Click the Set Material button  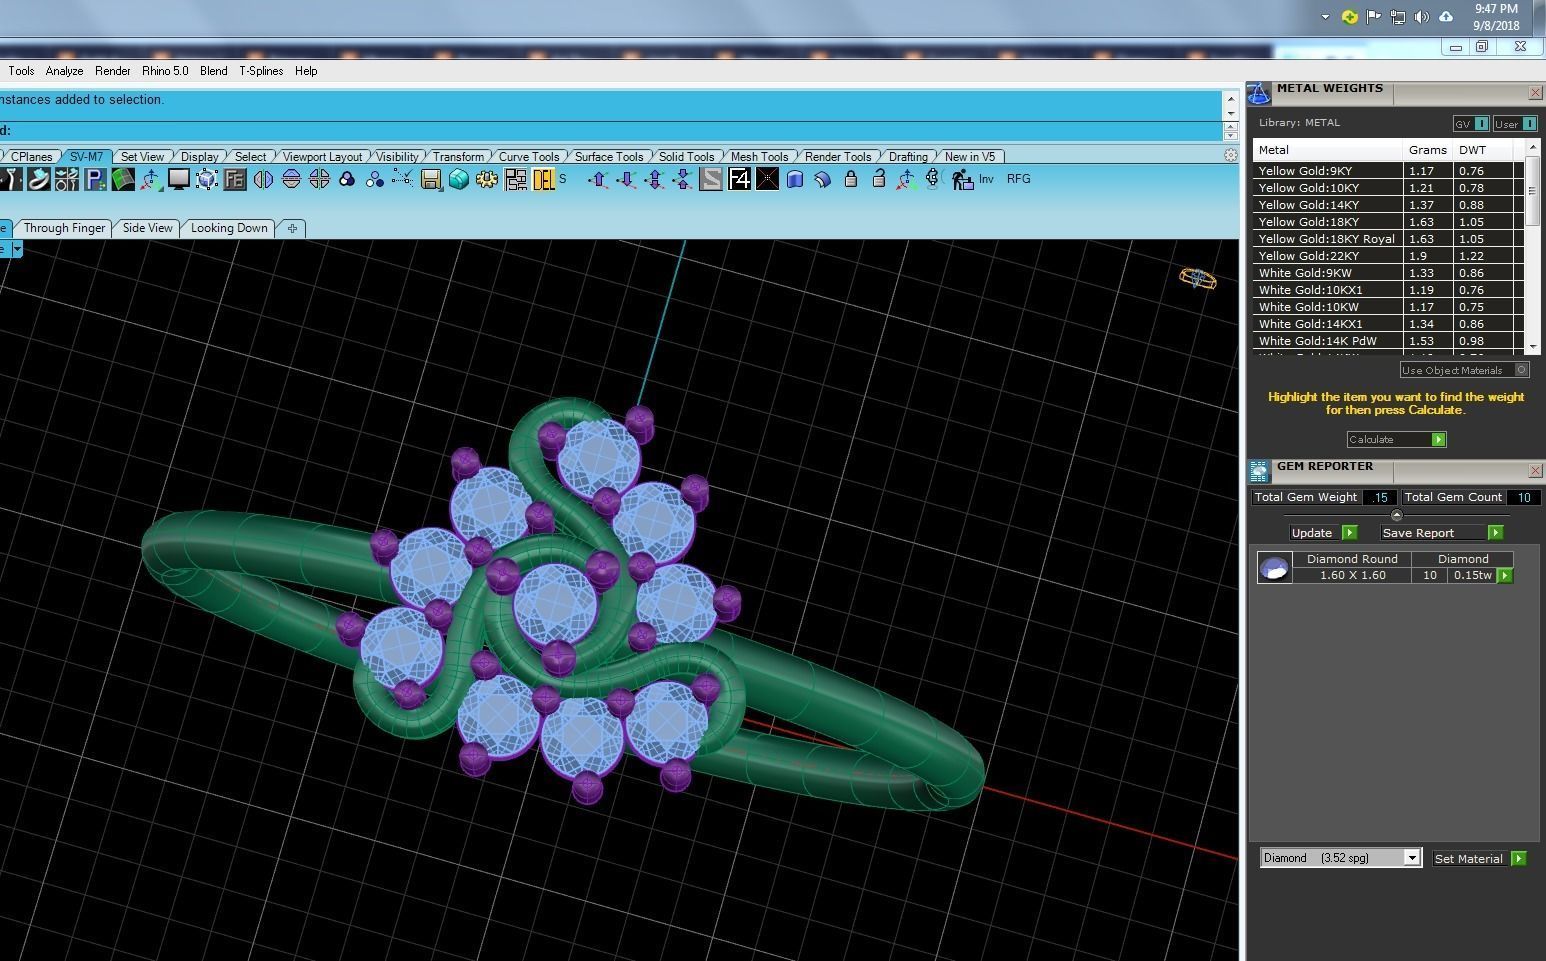1478,858
